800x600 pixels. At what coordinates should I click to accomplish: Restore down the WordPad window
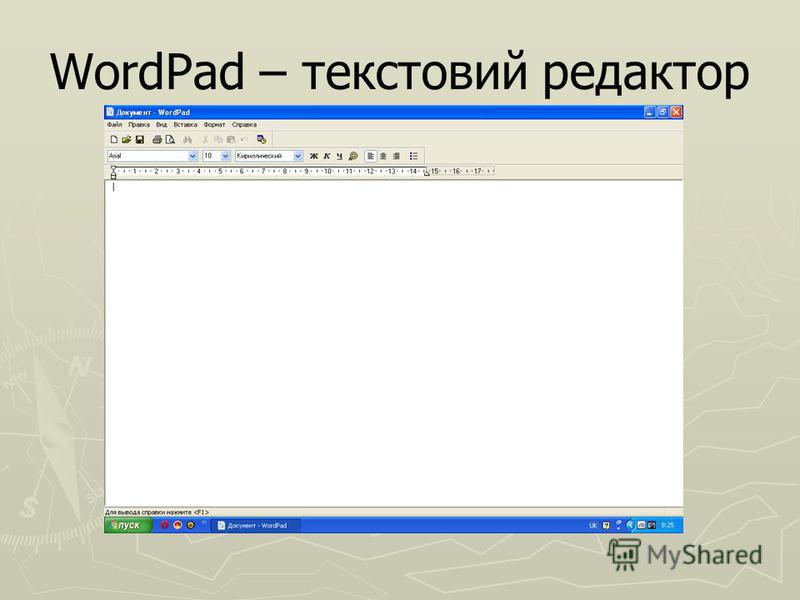click(663, 112)
